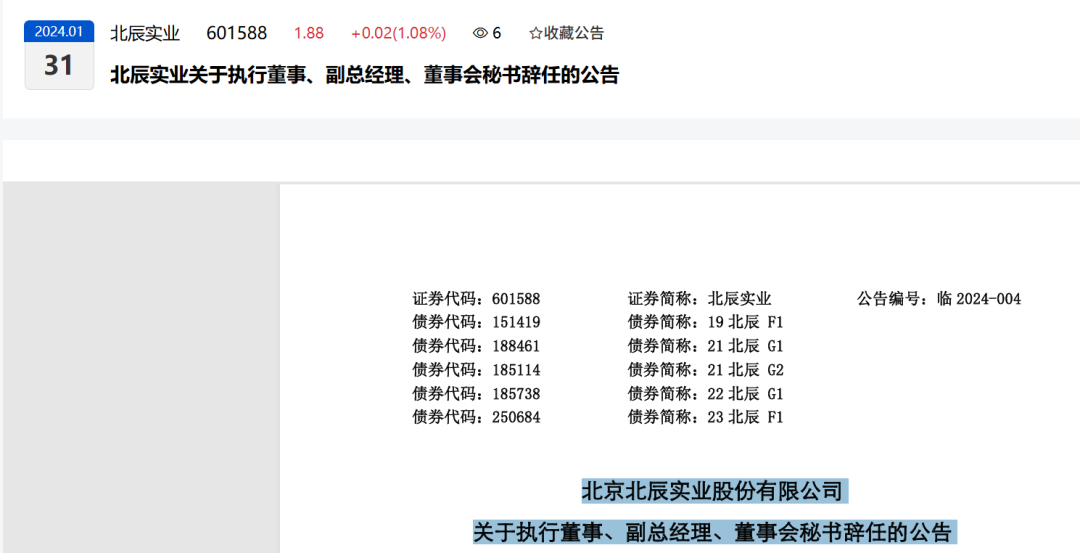Click 债券代码：151419

tap(476, 322)
